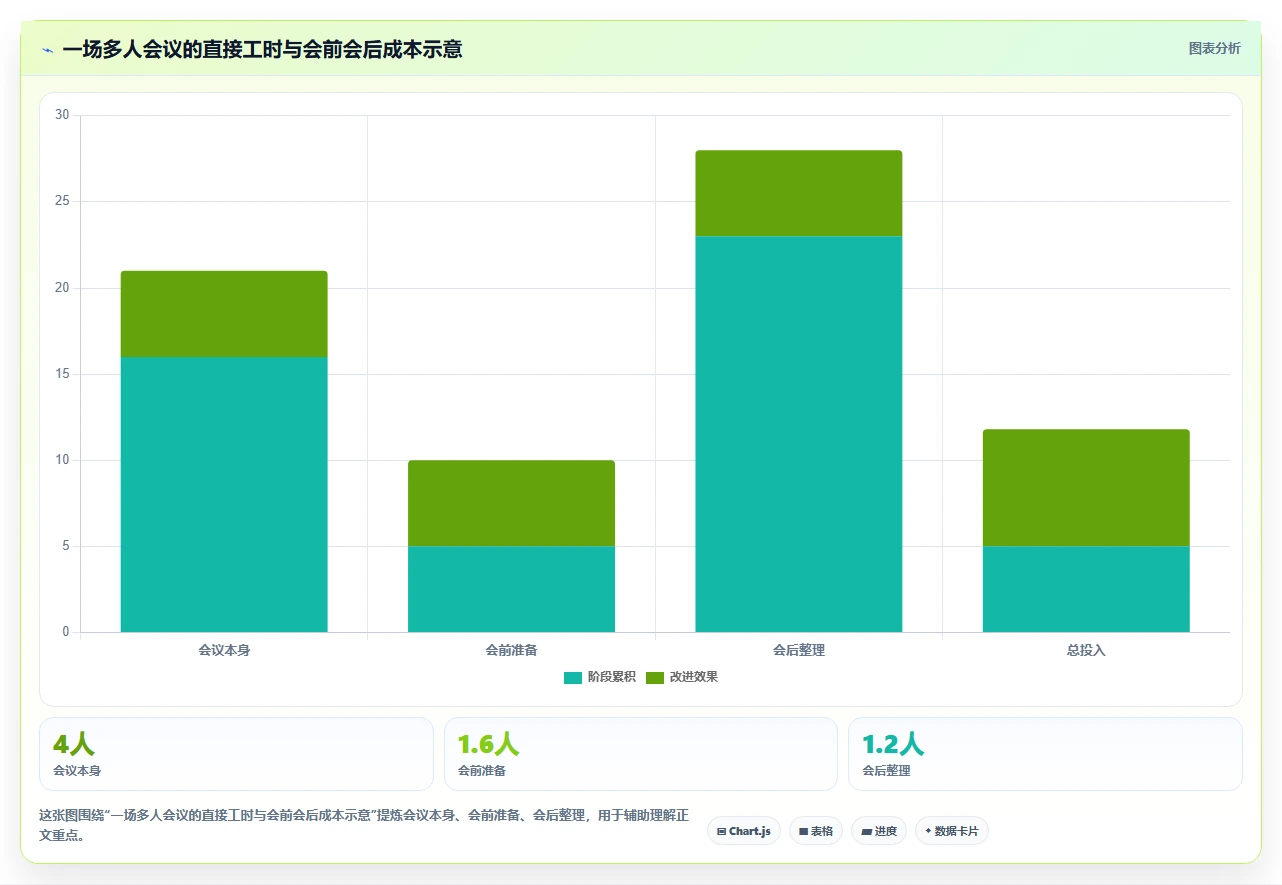Toggle the 改进效果 legend item
Viewport: 1282px width, 885px height.
tap(682, 677)
